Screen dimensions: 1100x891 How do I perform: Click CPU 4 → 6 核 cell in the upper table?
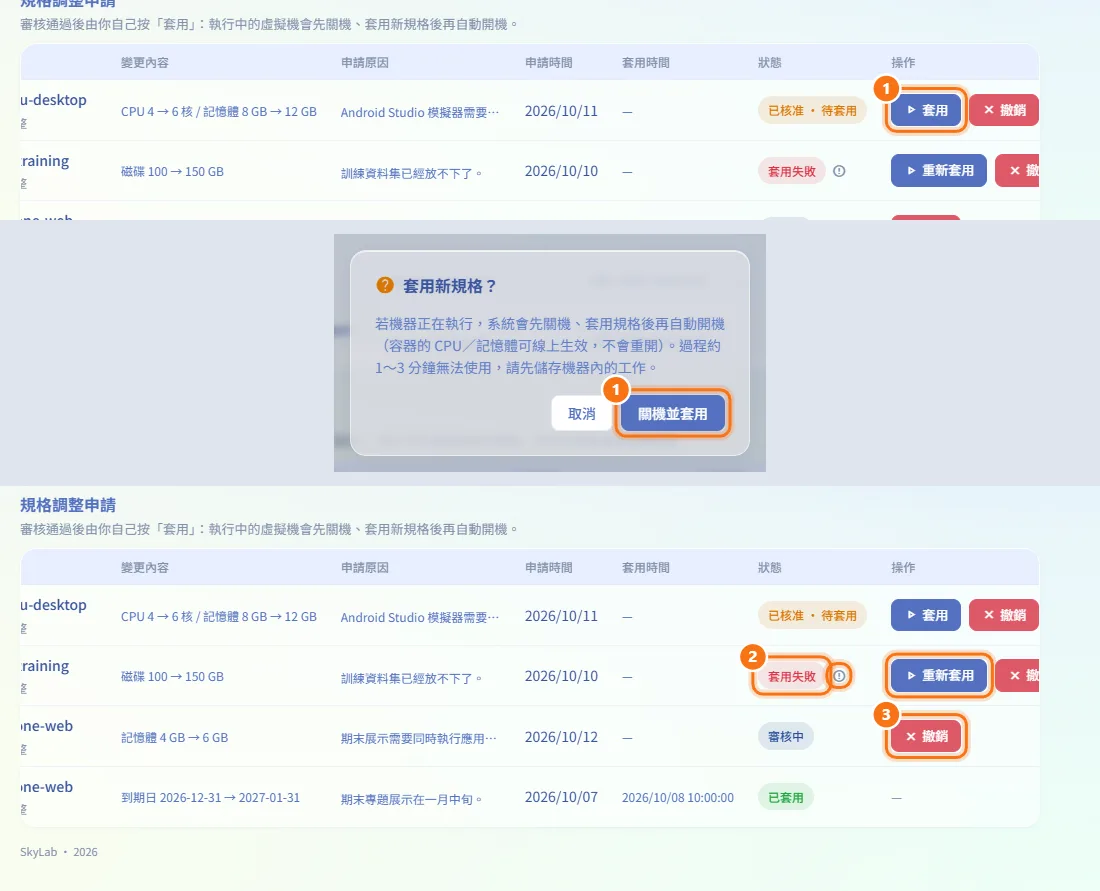pyautogui.click(x=219, y=112)
